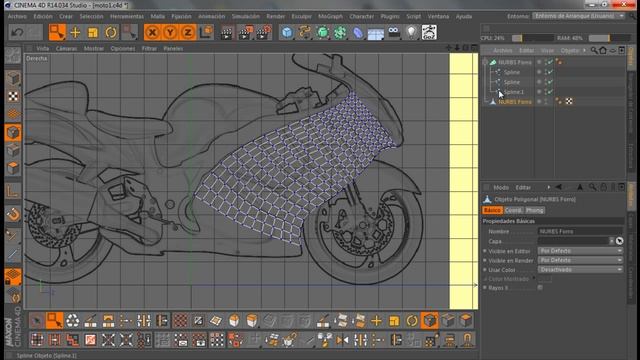Screen dimensions: 640x360
Task: Switch to the Phong tab
Action: pyautogui.click(x=534, y=210)
